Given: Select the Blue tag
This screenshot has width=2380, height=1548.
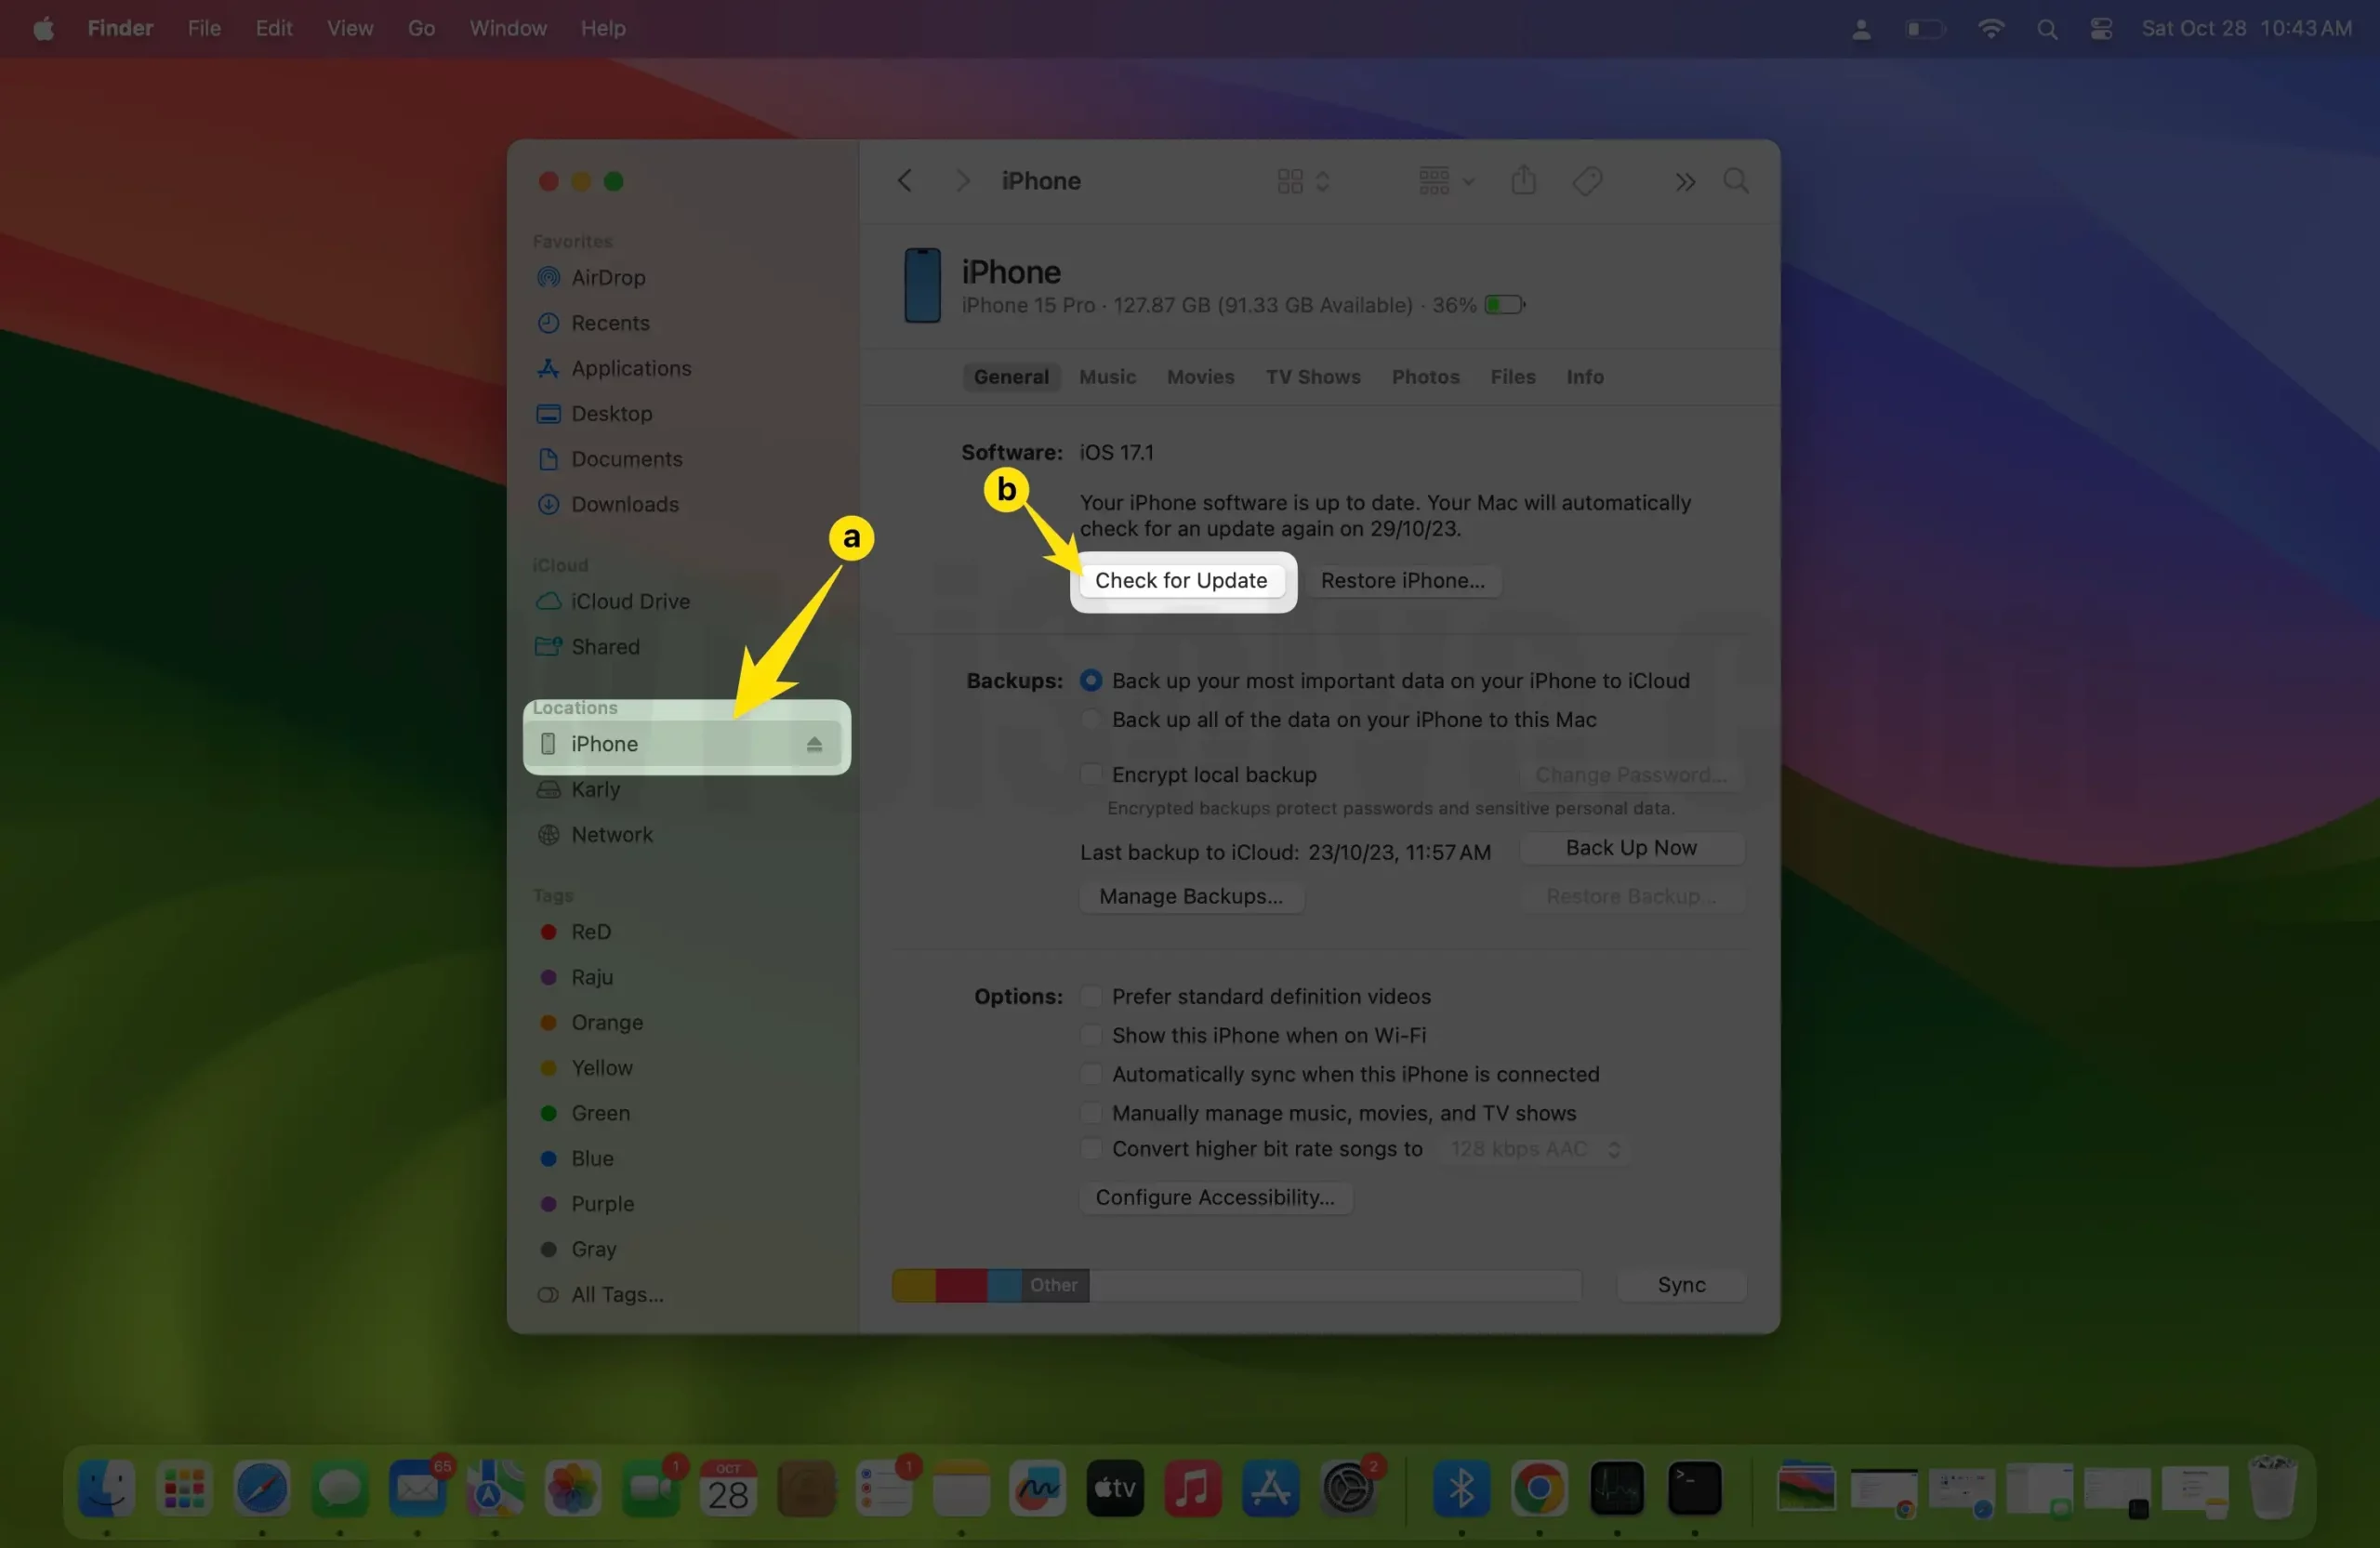Looking at the screenshot, I should [x=592, y=1158].
